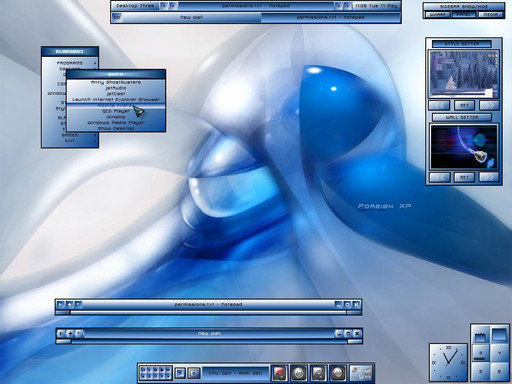
Task: Toggle the Sidebar Show/Hide bar
Action: [x=463, y=6]
